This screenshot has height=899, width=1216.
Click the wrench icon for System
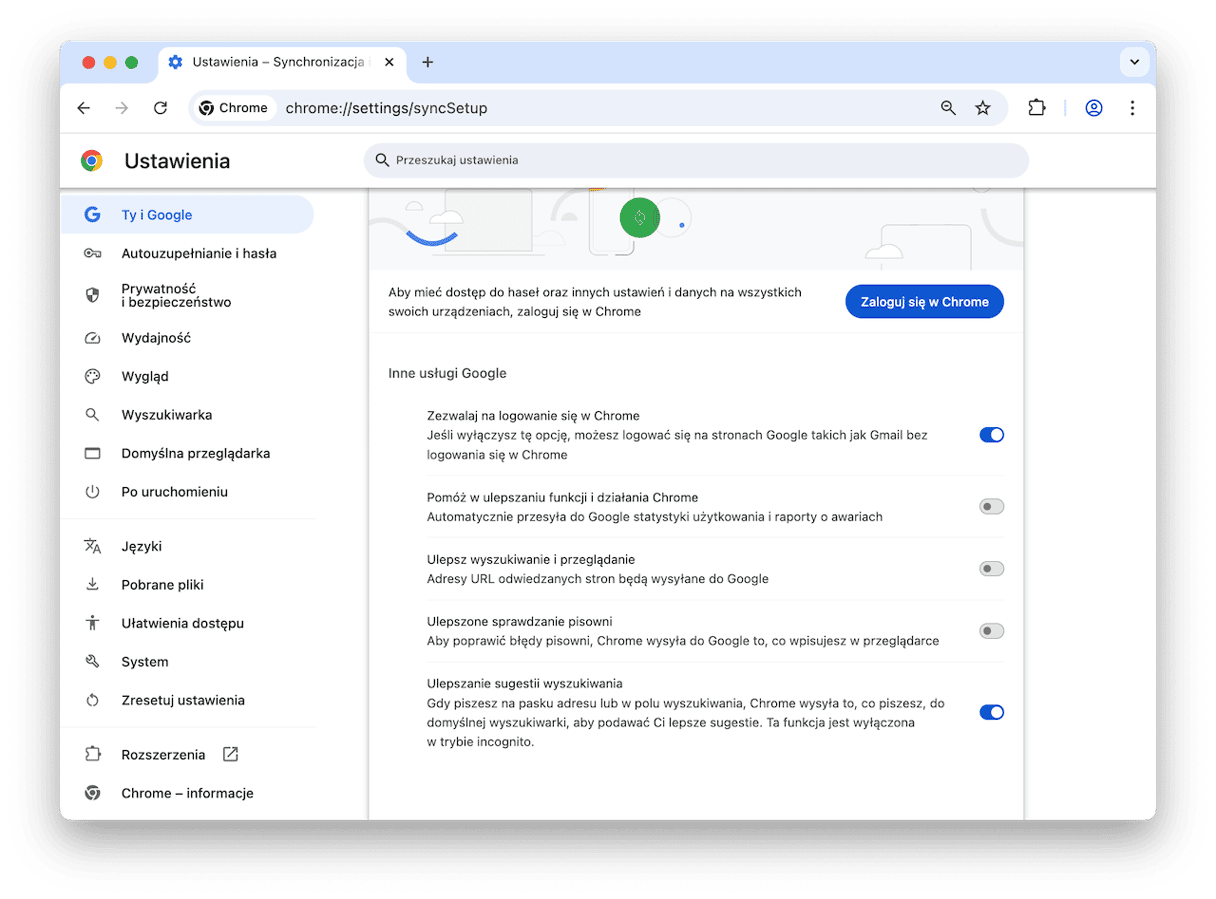point(92,662)
